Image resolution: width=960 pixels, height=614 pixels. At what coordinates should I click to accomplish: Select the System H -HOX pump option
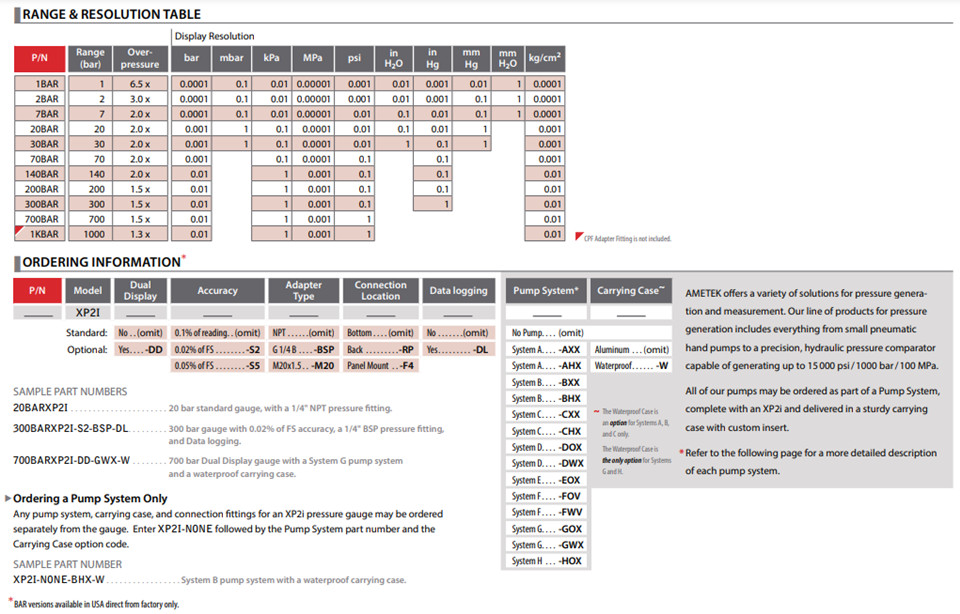point(546,561)
